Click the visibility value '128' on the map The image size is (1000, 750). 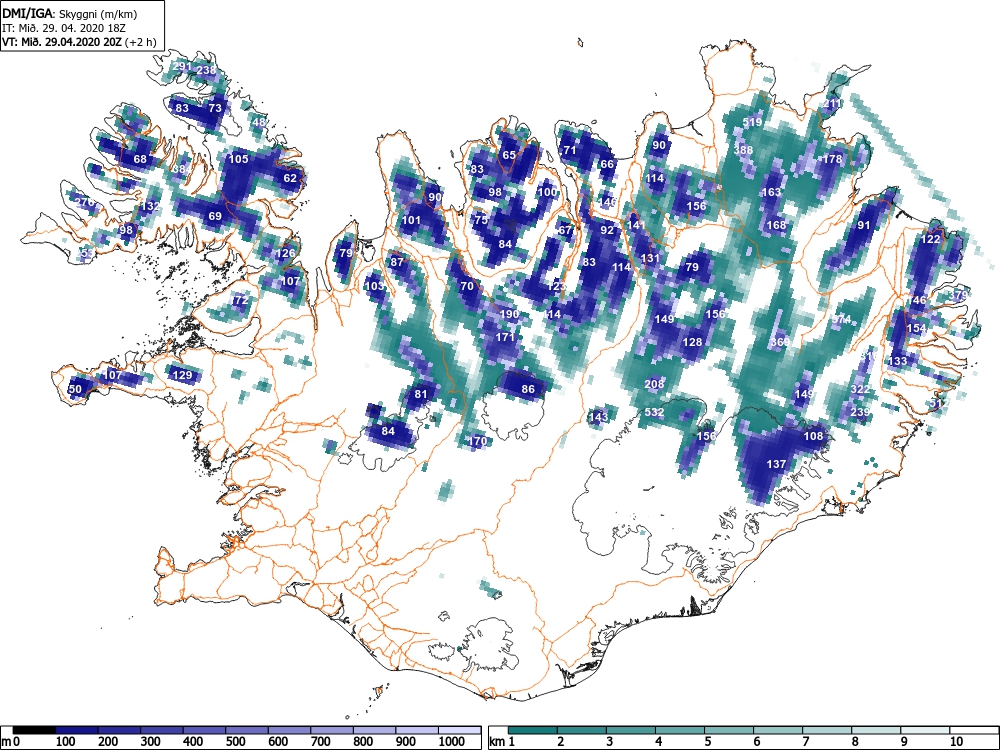692,342
